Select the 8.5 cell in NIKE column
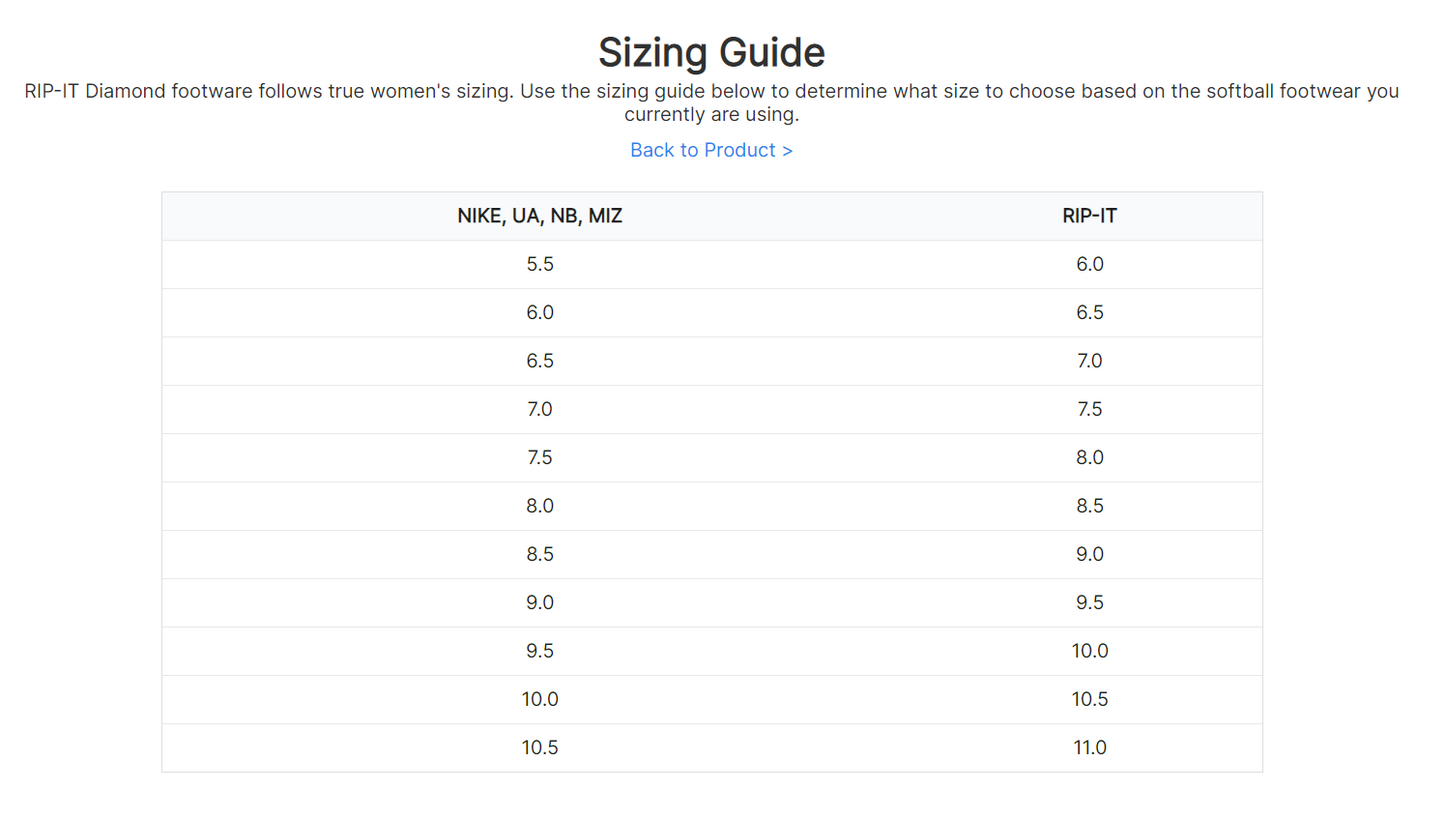 540,554
